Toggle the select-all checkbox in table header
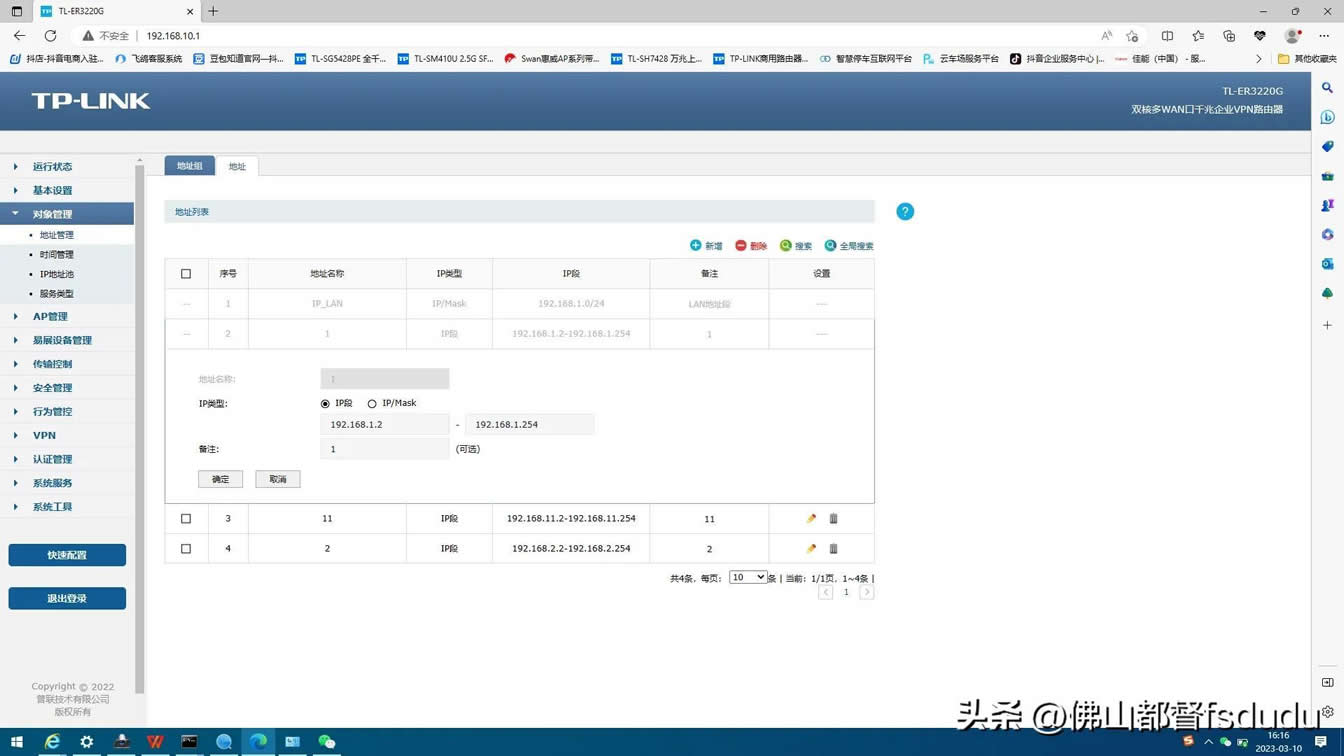Screen dimensions: 1344x756 tap(186, 274)
